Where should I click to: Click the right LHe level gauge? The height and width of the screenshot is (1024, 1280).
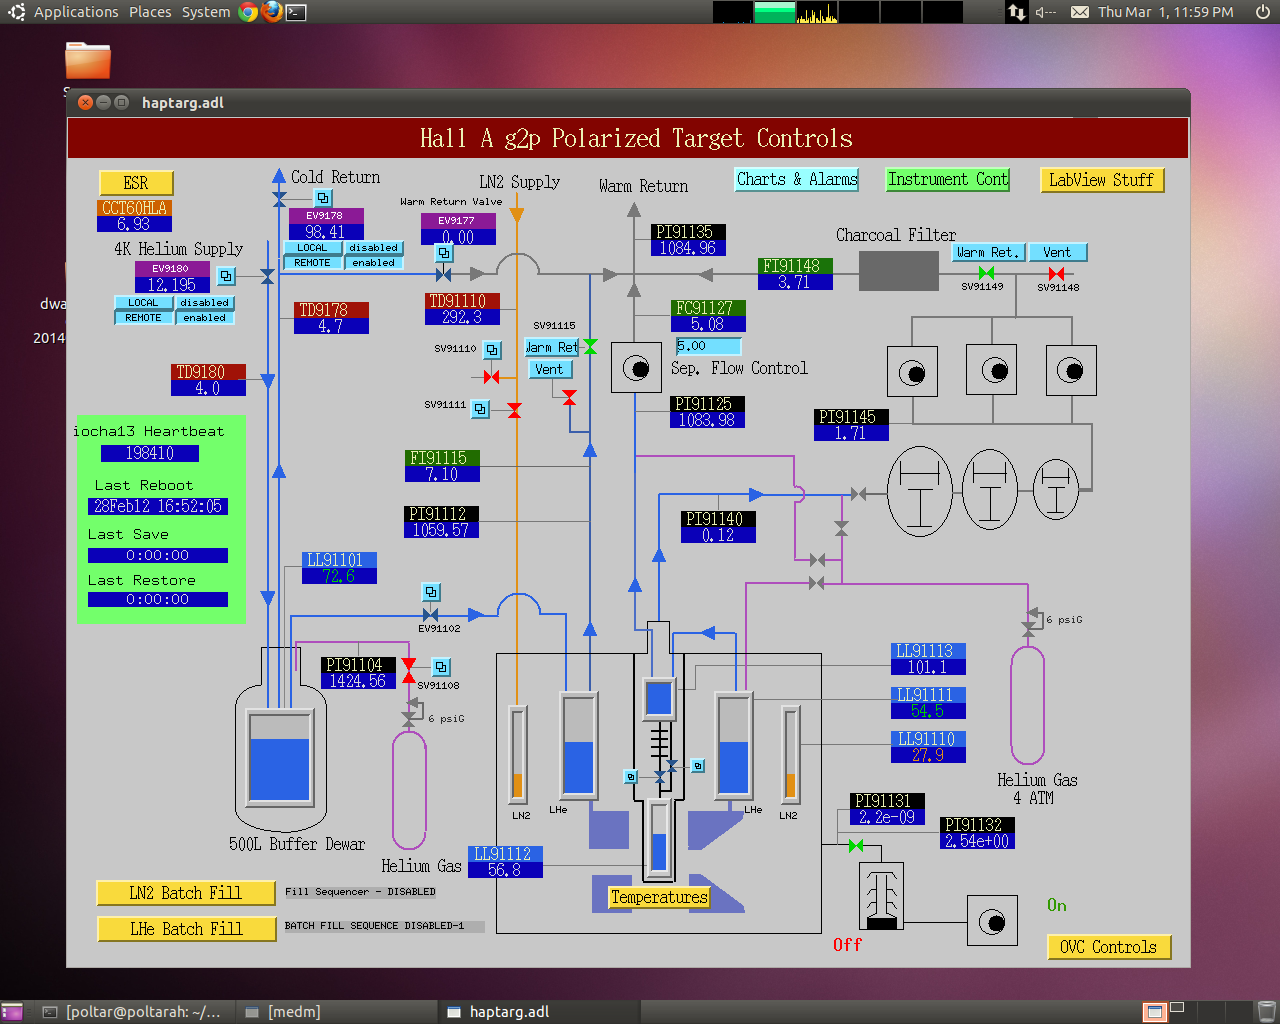click(x=733, y=745)
